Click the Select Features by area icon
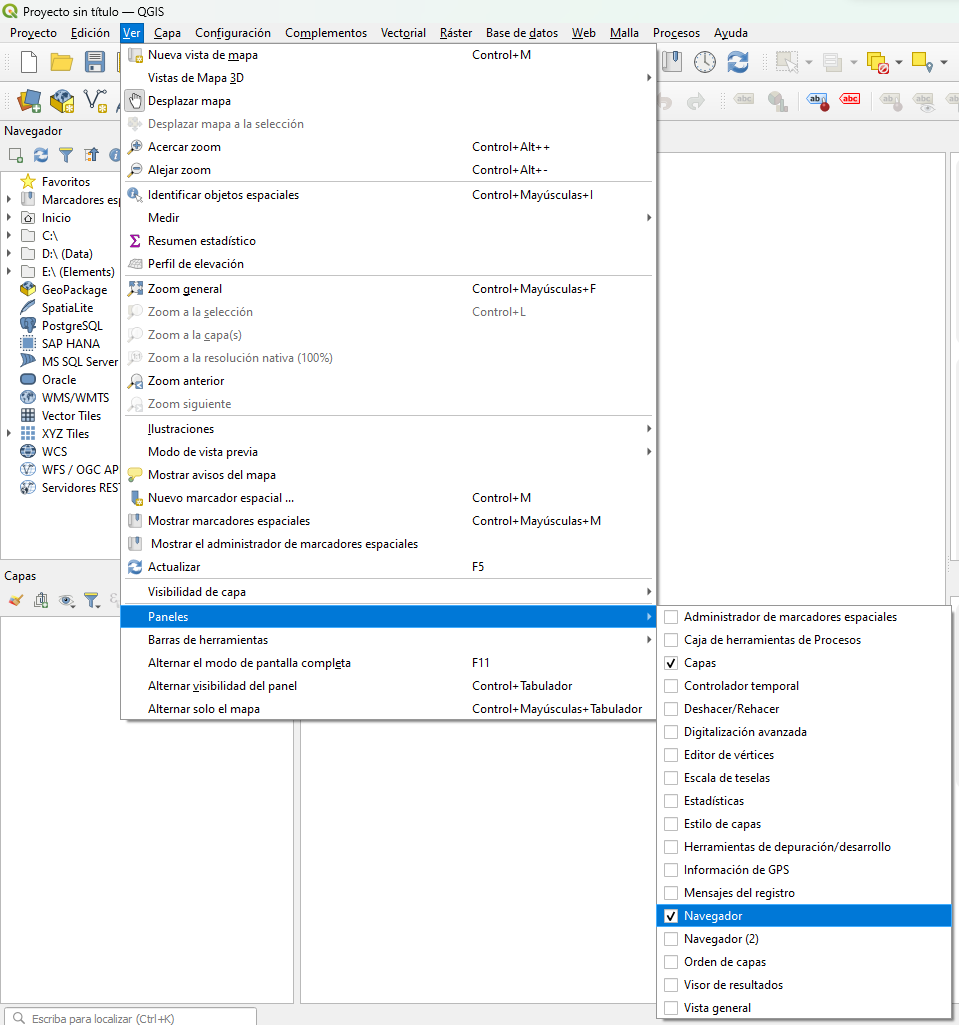This screenshot has width=959, height=1025. [787, 62]
